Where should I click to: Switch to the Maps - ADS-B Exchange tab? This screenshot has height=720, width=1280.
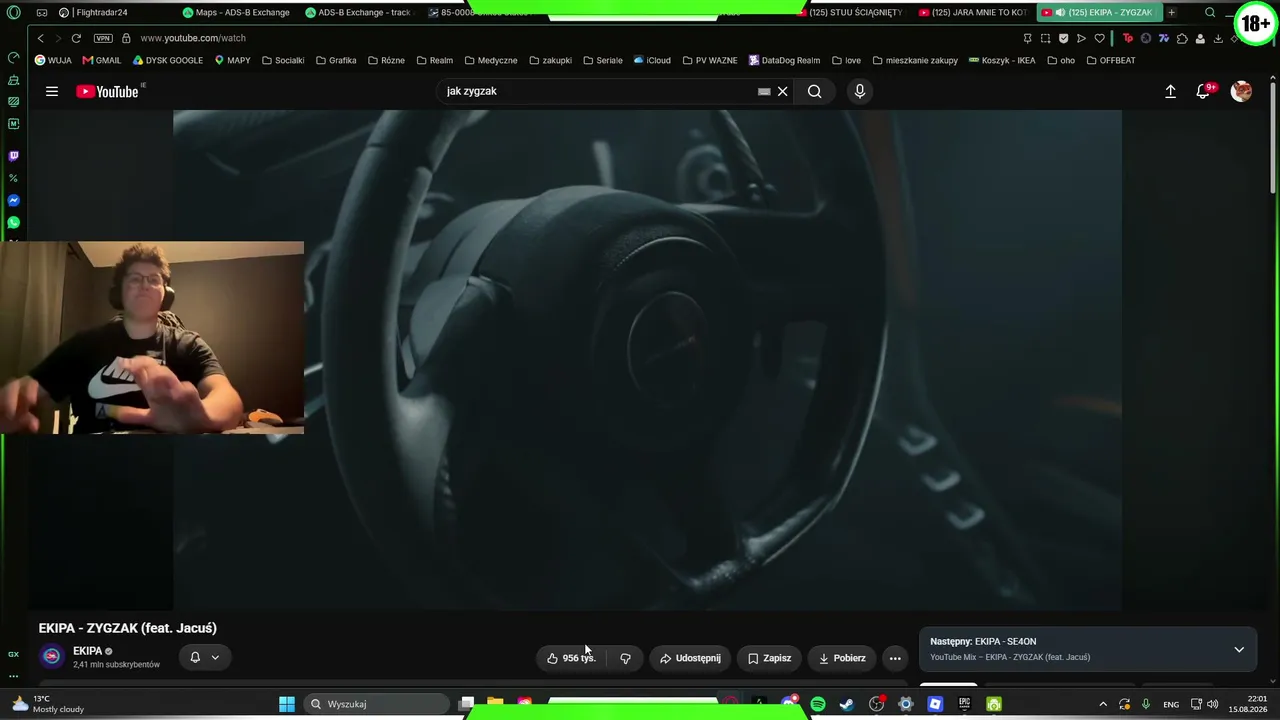click(x=237, y=12)
